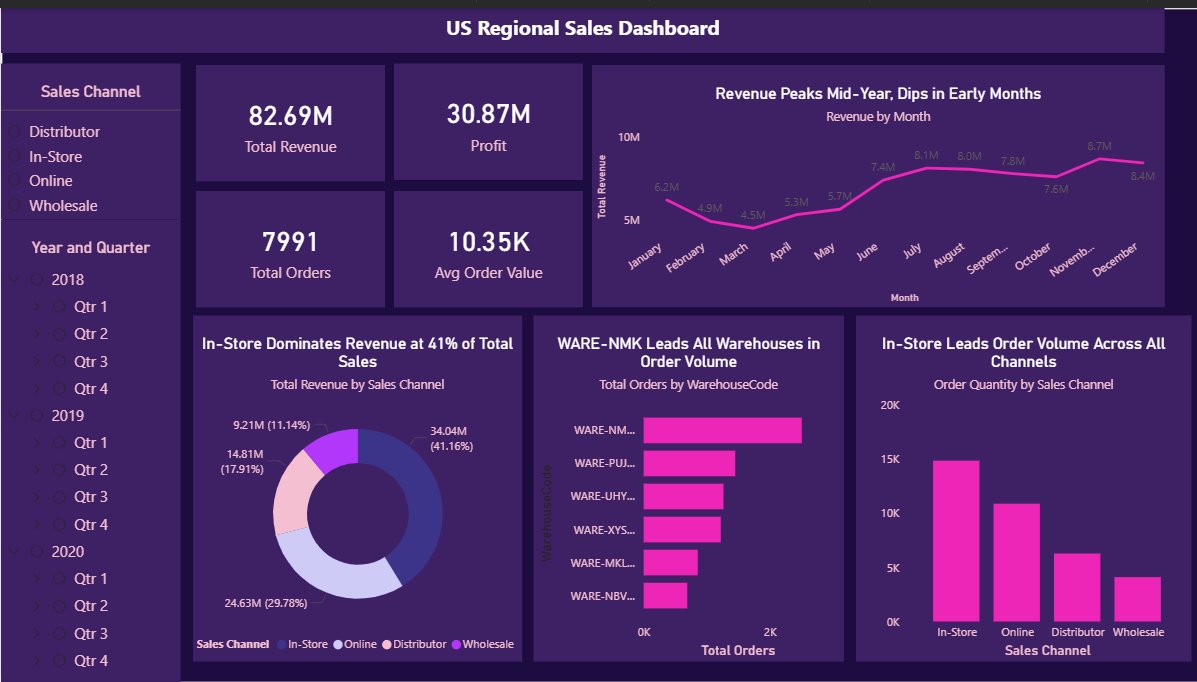Check Qtr 2 under 2020
Image resolution: width=1197 pixels, height=682 pixels.
click(60, 606)
